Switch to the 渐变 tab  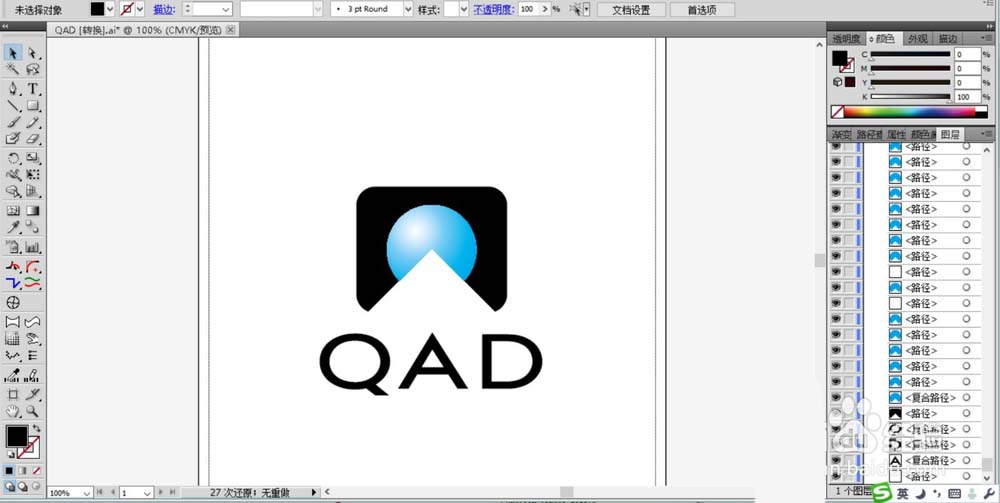[841, 135]
